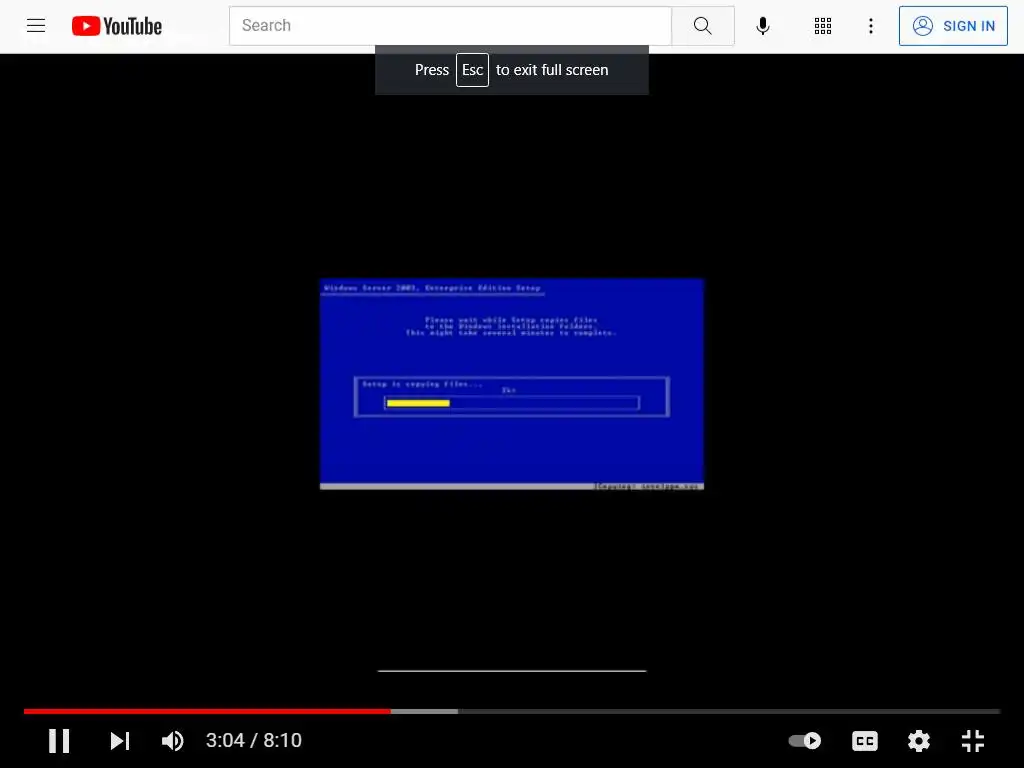Screen dimensions: 1024x768
Task: Open the player settings gear
Action: coord(919,741)
